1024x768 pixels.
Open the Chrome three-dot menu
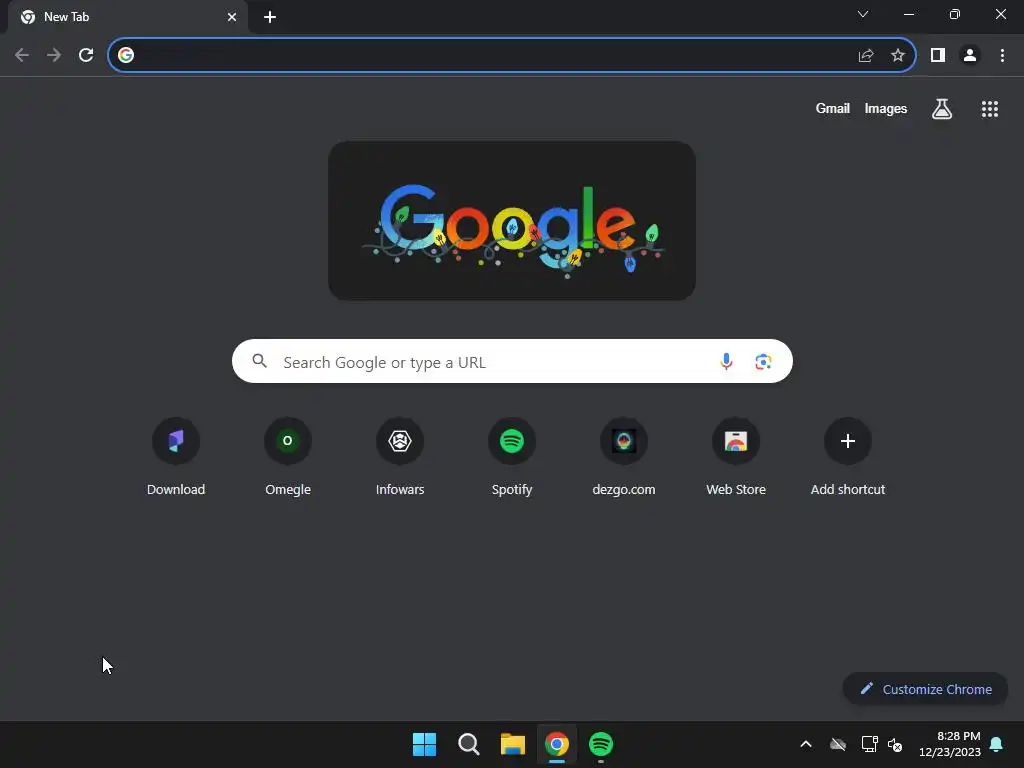point(1002,56)
